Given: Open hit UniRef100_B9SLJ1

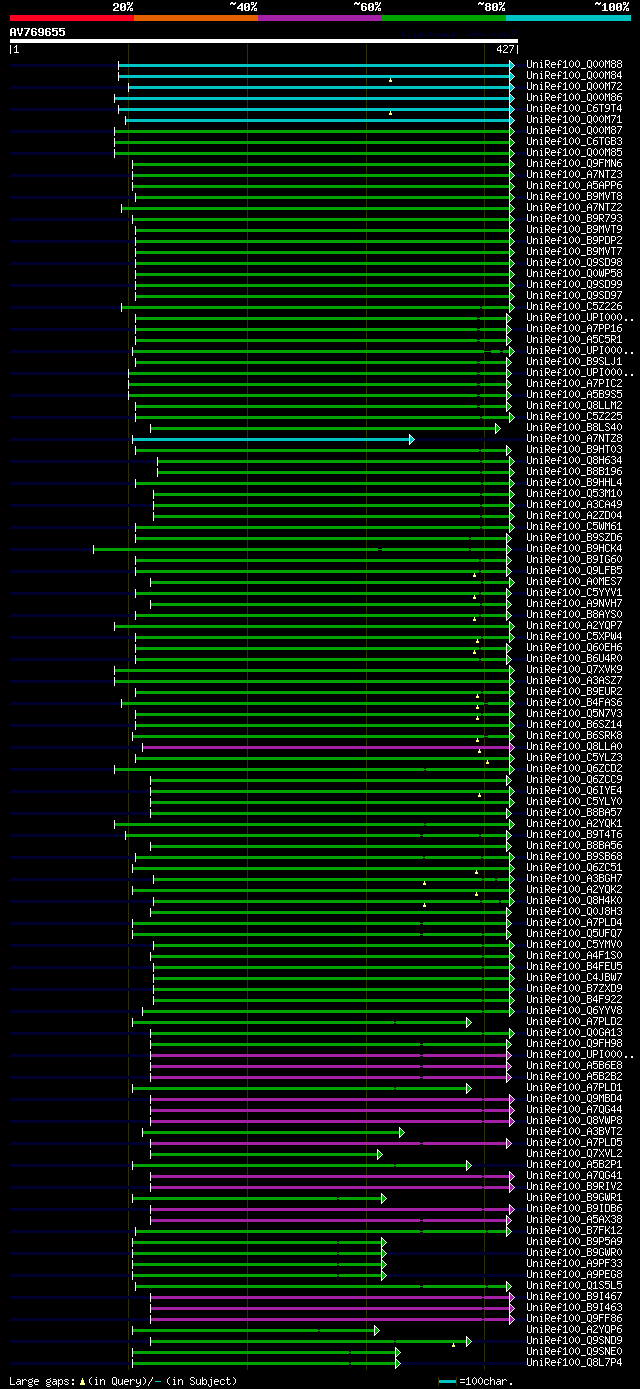Looking at the screenshot, I should point(574,362).
